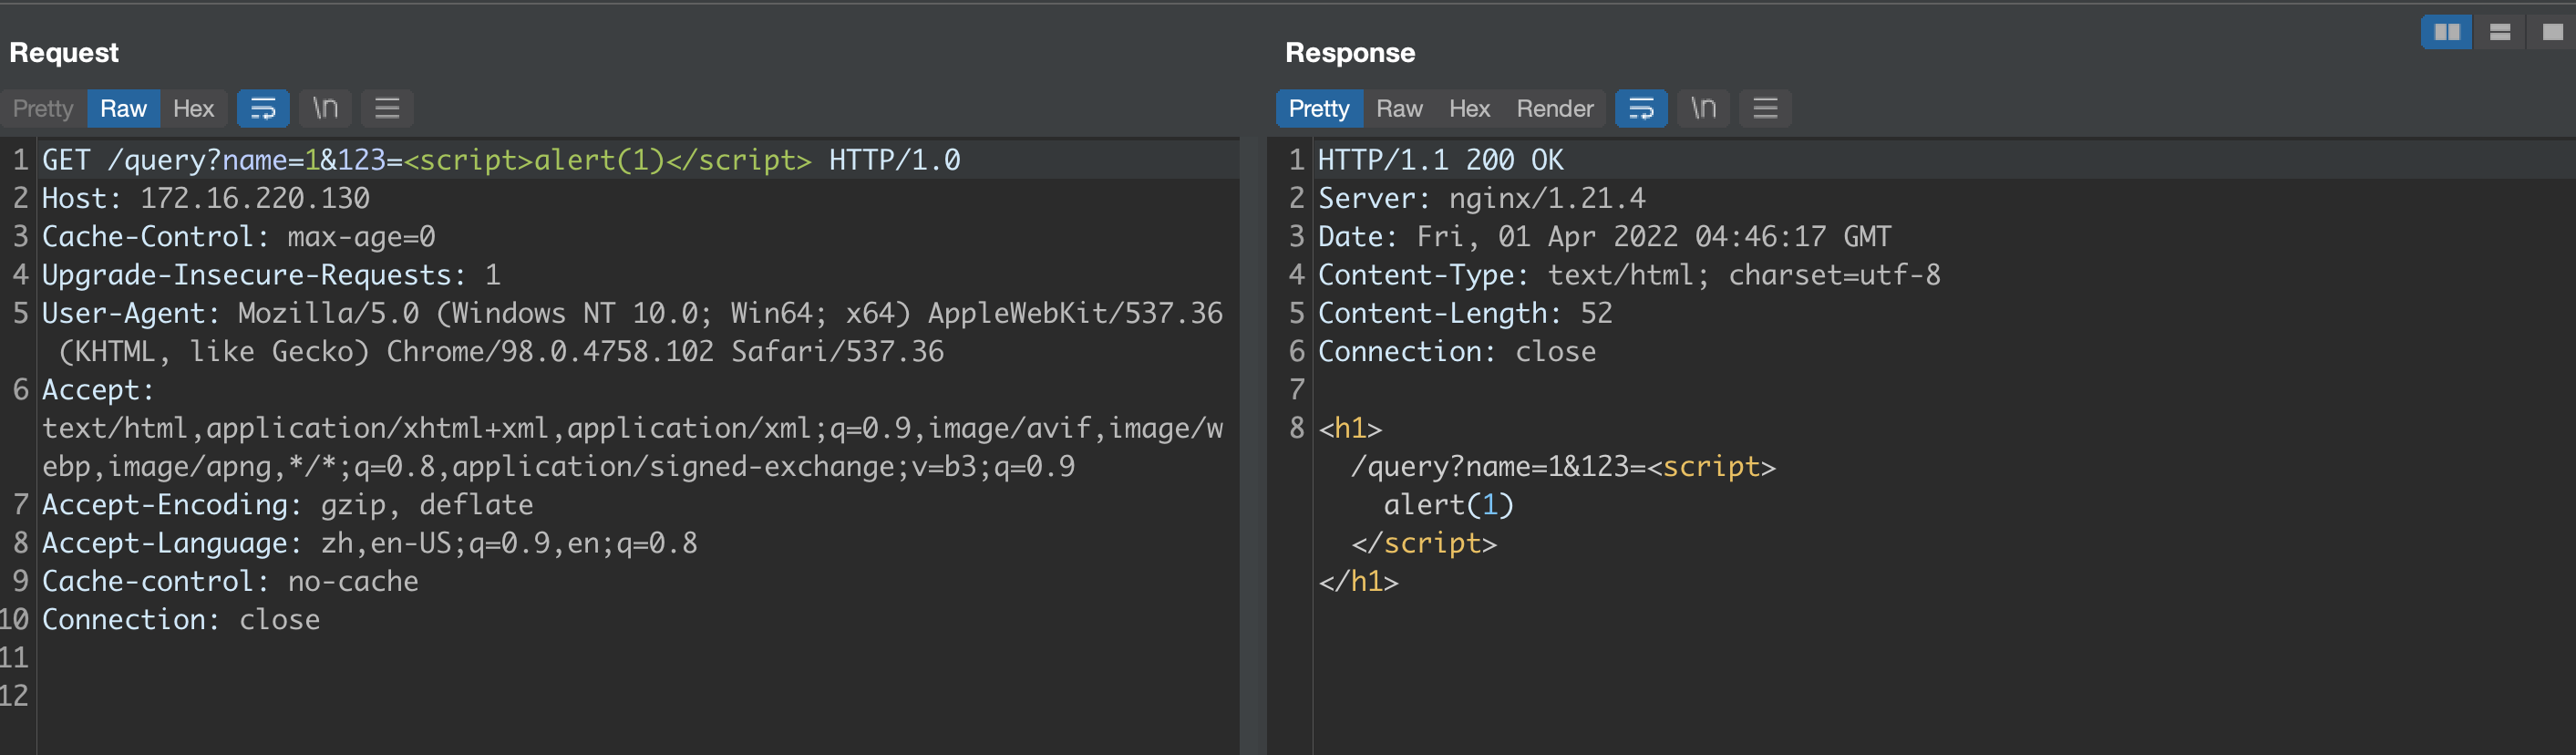
Task: Select the Pretty tab in Response panel
Action: 1319,108
